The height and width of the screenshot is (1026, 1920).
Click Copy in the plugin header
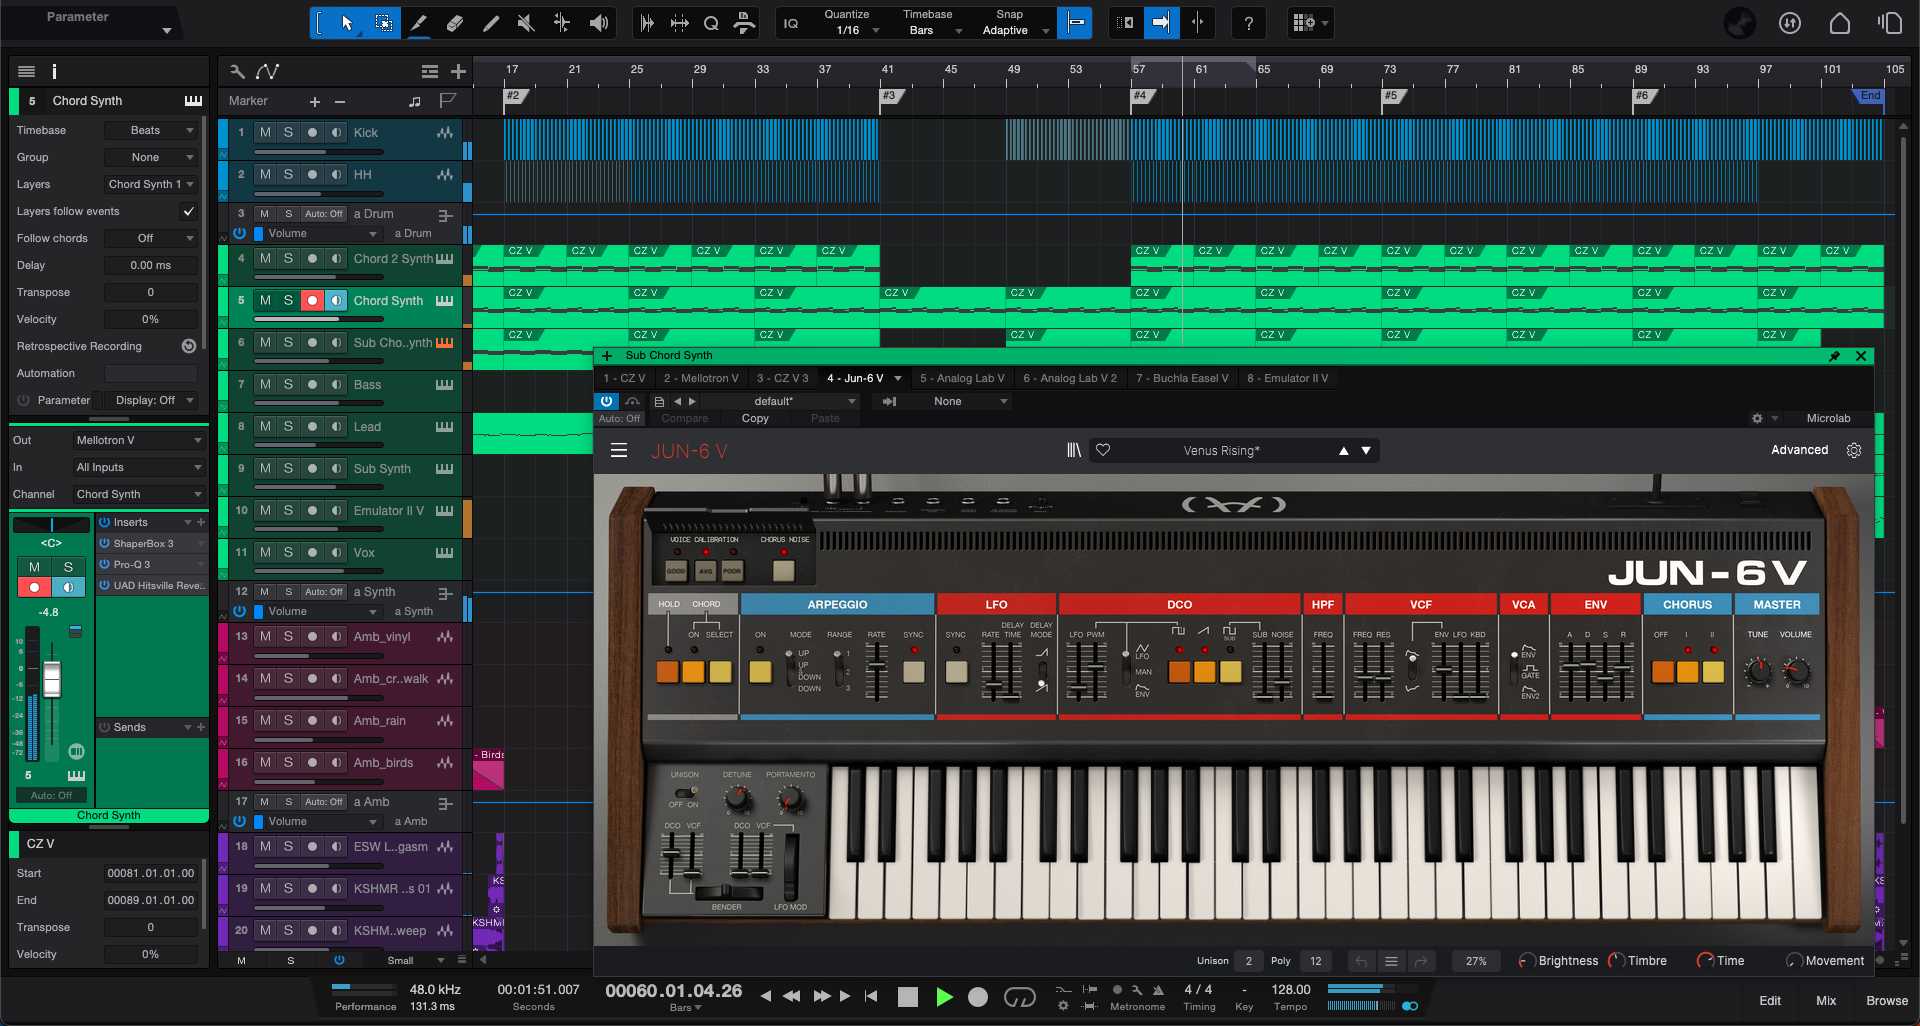coord(755,419)
